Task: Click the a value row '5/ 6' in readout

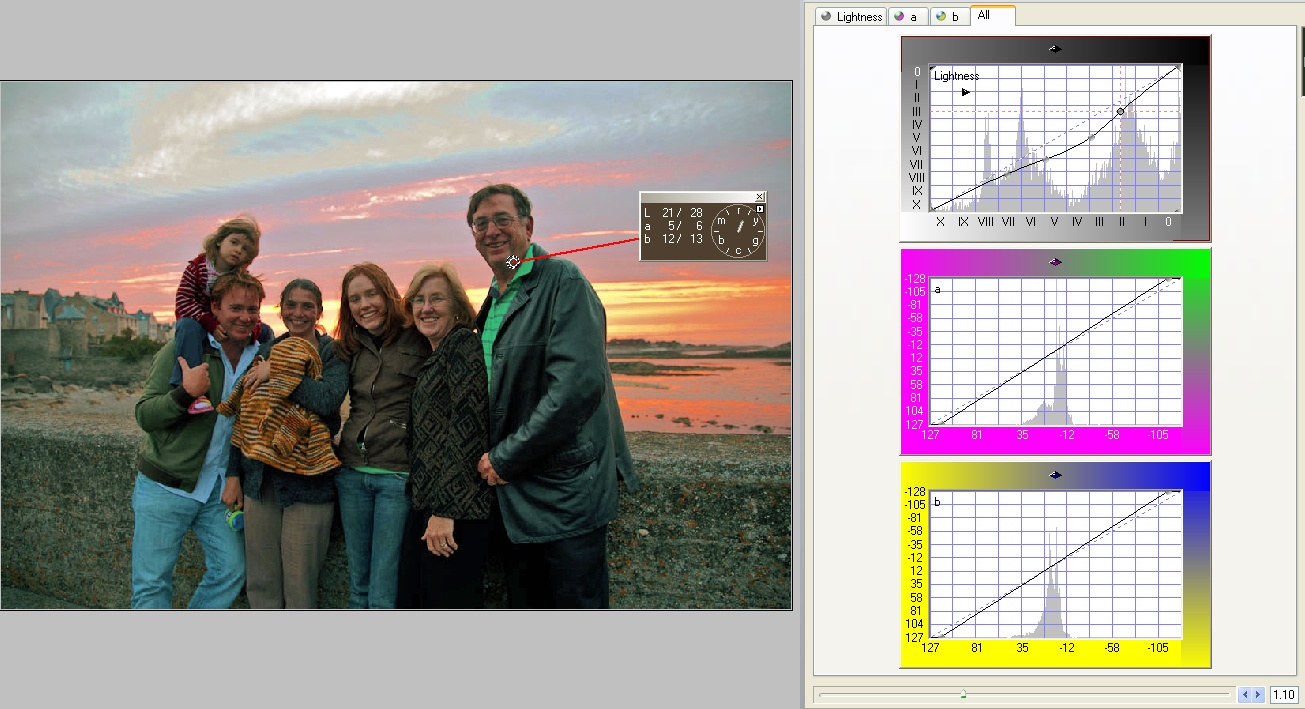Action: pos(674,225)
